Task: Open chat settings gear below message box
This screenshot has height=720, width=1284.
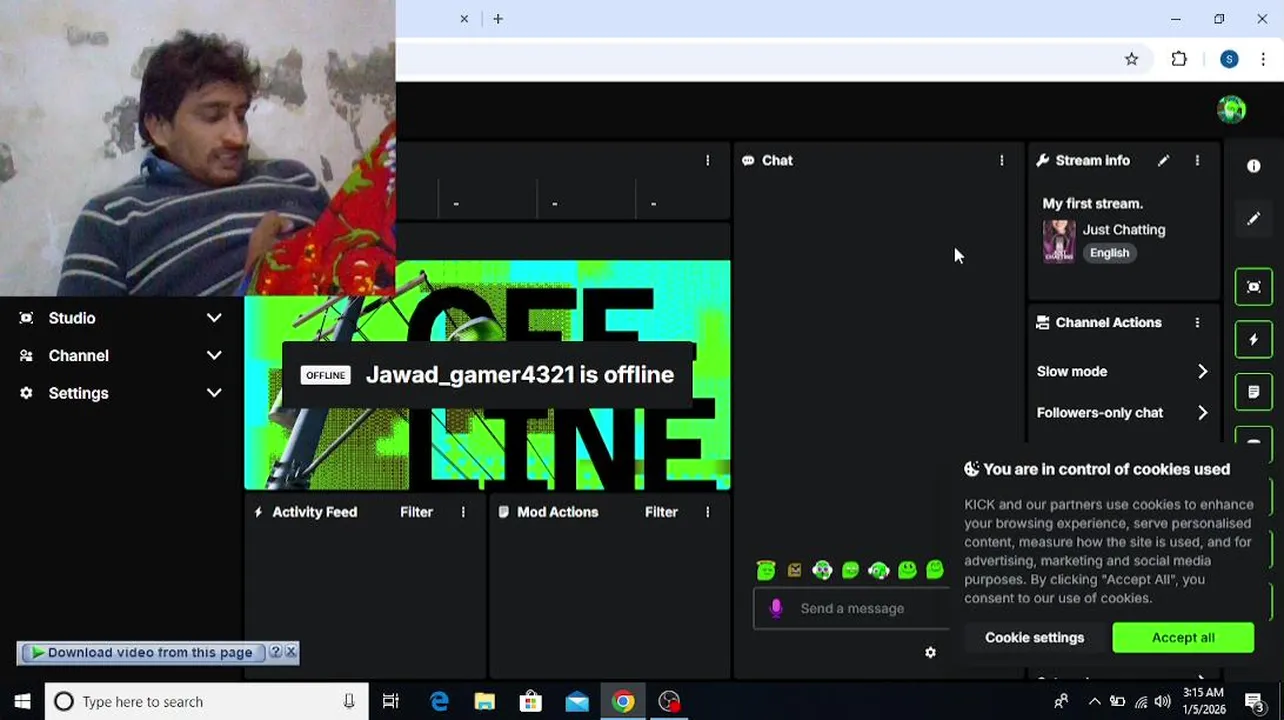Action: (x=930, y=653)
